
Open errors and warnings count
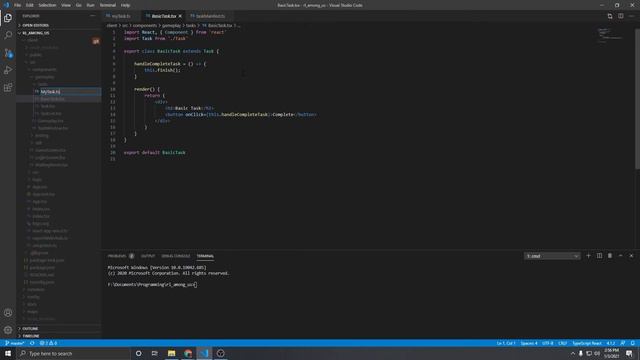[x=48, y=343]
